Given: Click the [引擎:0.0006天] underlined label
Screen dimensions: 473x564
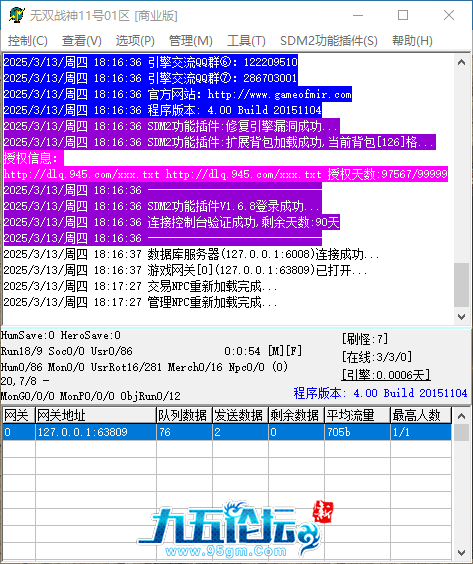Looking at the screenshot, I should click(386, 375).
